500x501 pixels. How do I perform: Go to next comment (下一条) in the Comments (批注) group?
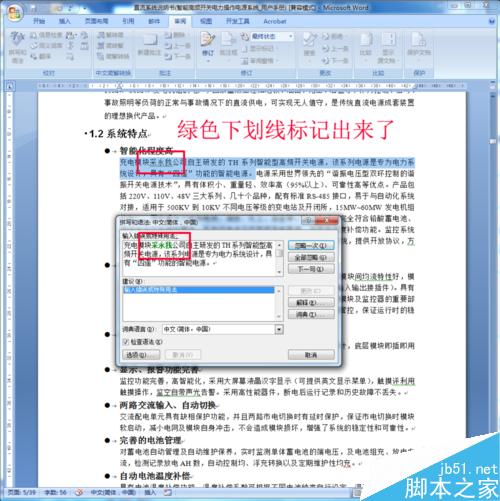click(x=178, y=56)
